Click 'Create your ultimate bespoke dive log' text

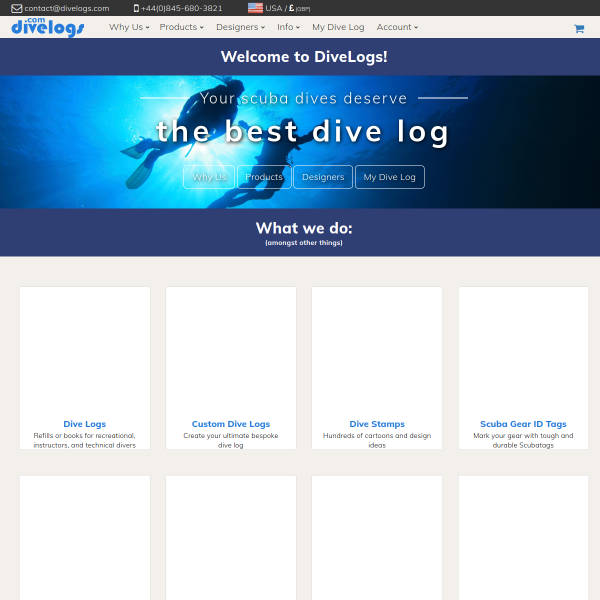coord(231,440)
